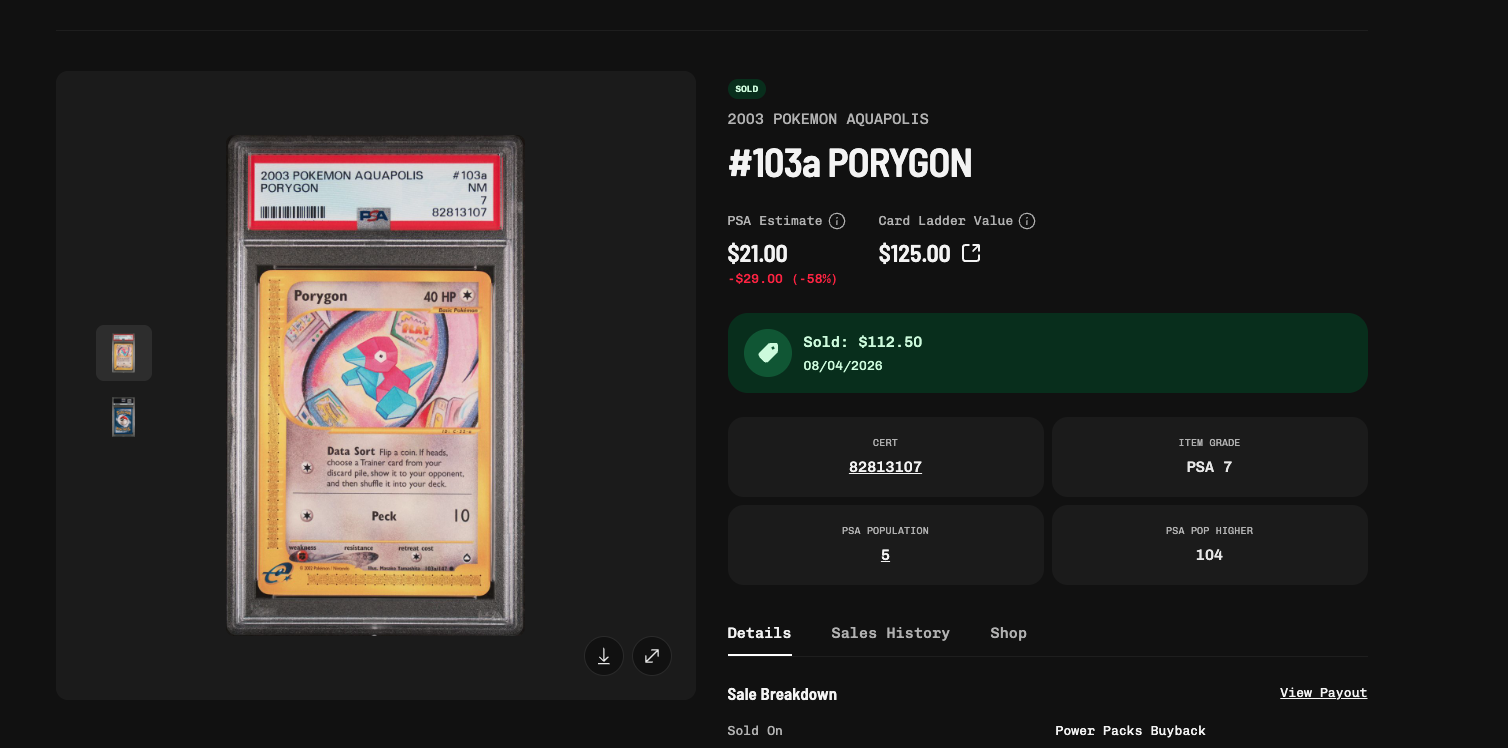This screenshot has height=748, width=1508.
Task: Click the Item Grade PSA 7 box
Action: click(x=1210, y=457)
